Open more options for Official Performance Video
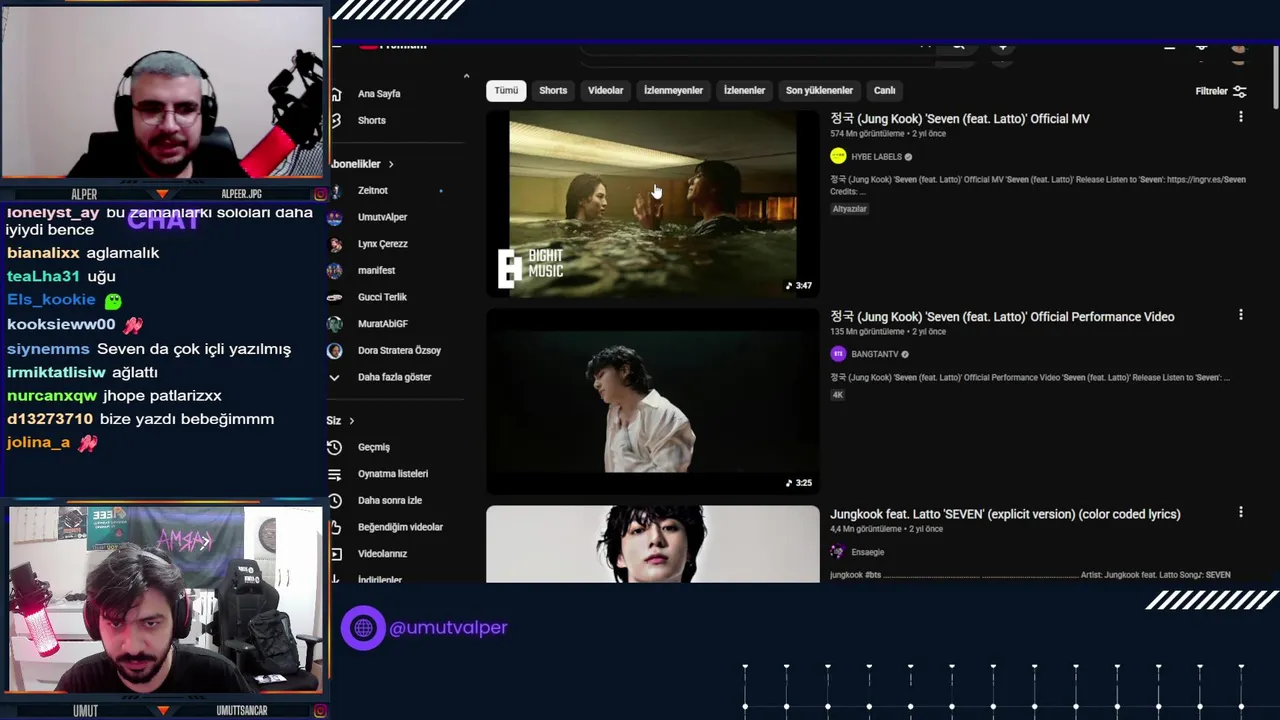Image resolution: width=1280 pixels, height=720 pixels. tap(1241, 315)
